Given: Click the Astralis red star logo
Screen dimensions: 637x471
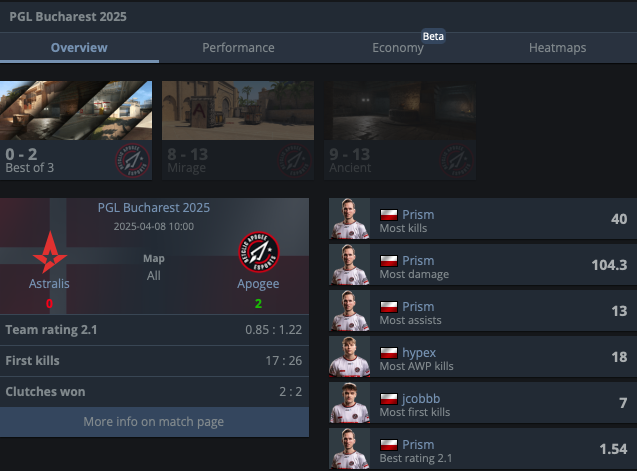Looking at the screenshot, I should pos(50,252).
